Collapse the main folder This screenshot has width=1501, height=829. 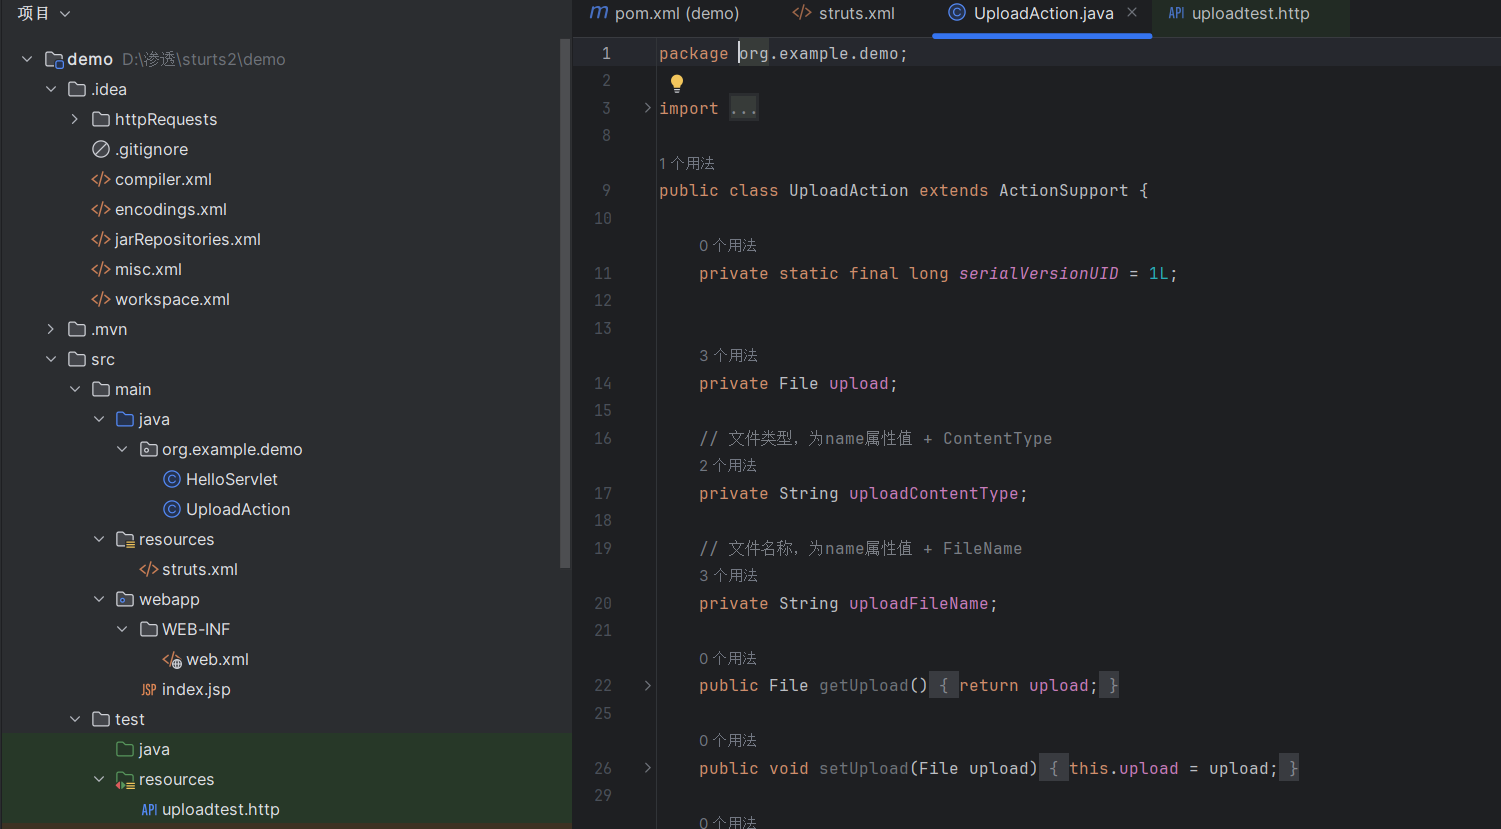pos(75,389)
